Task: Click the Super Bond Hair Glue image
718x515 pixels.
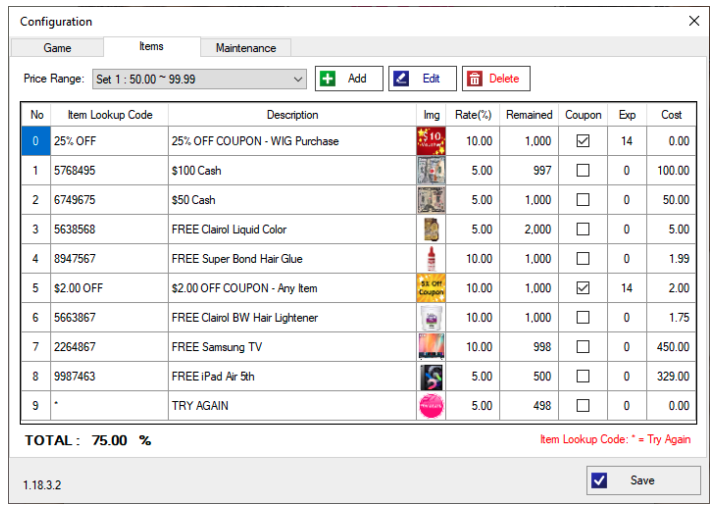Action: point(431,259)
